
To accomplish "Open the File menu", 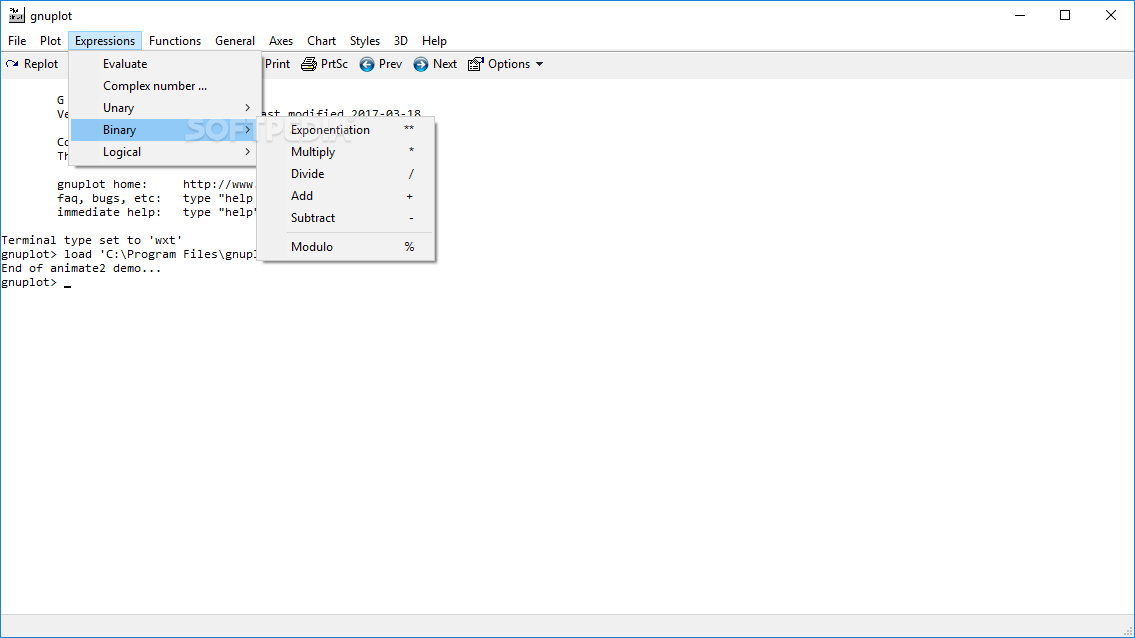I will click(17, 41).
